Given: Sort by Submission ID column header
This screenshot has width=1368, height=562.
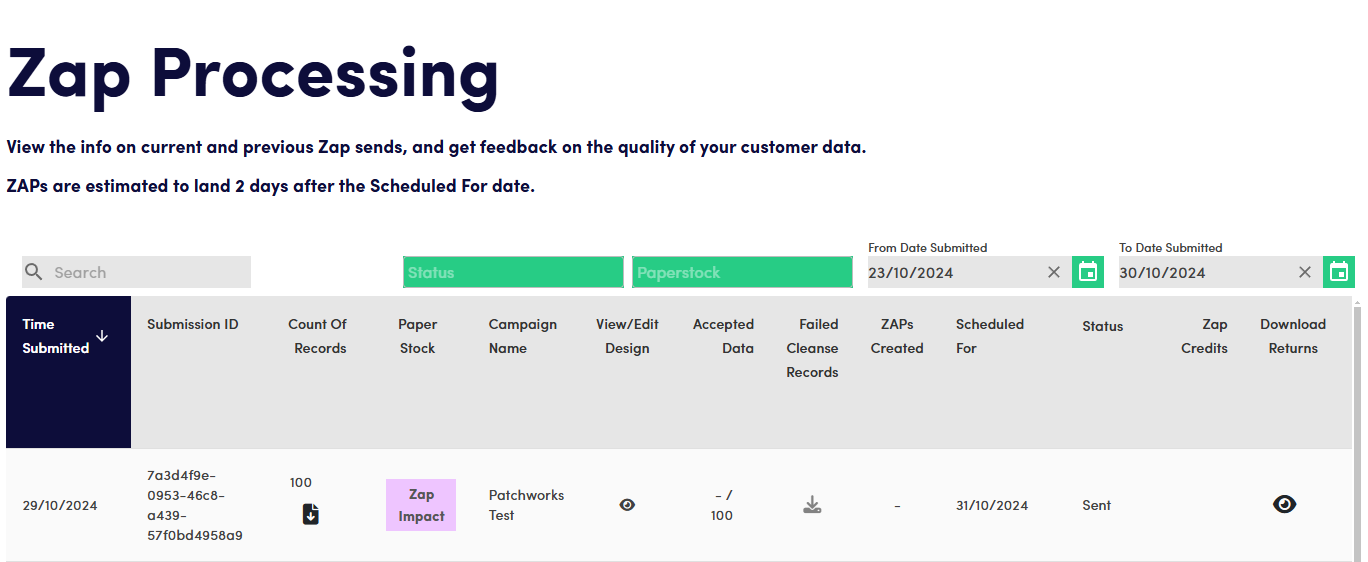Looking at the screenshot, I should [x=193, y=324].
